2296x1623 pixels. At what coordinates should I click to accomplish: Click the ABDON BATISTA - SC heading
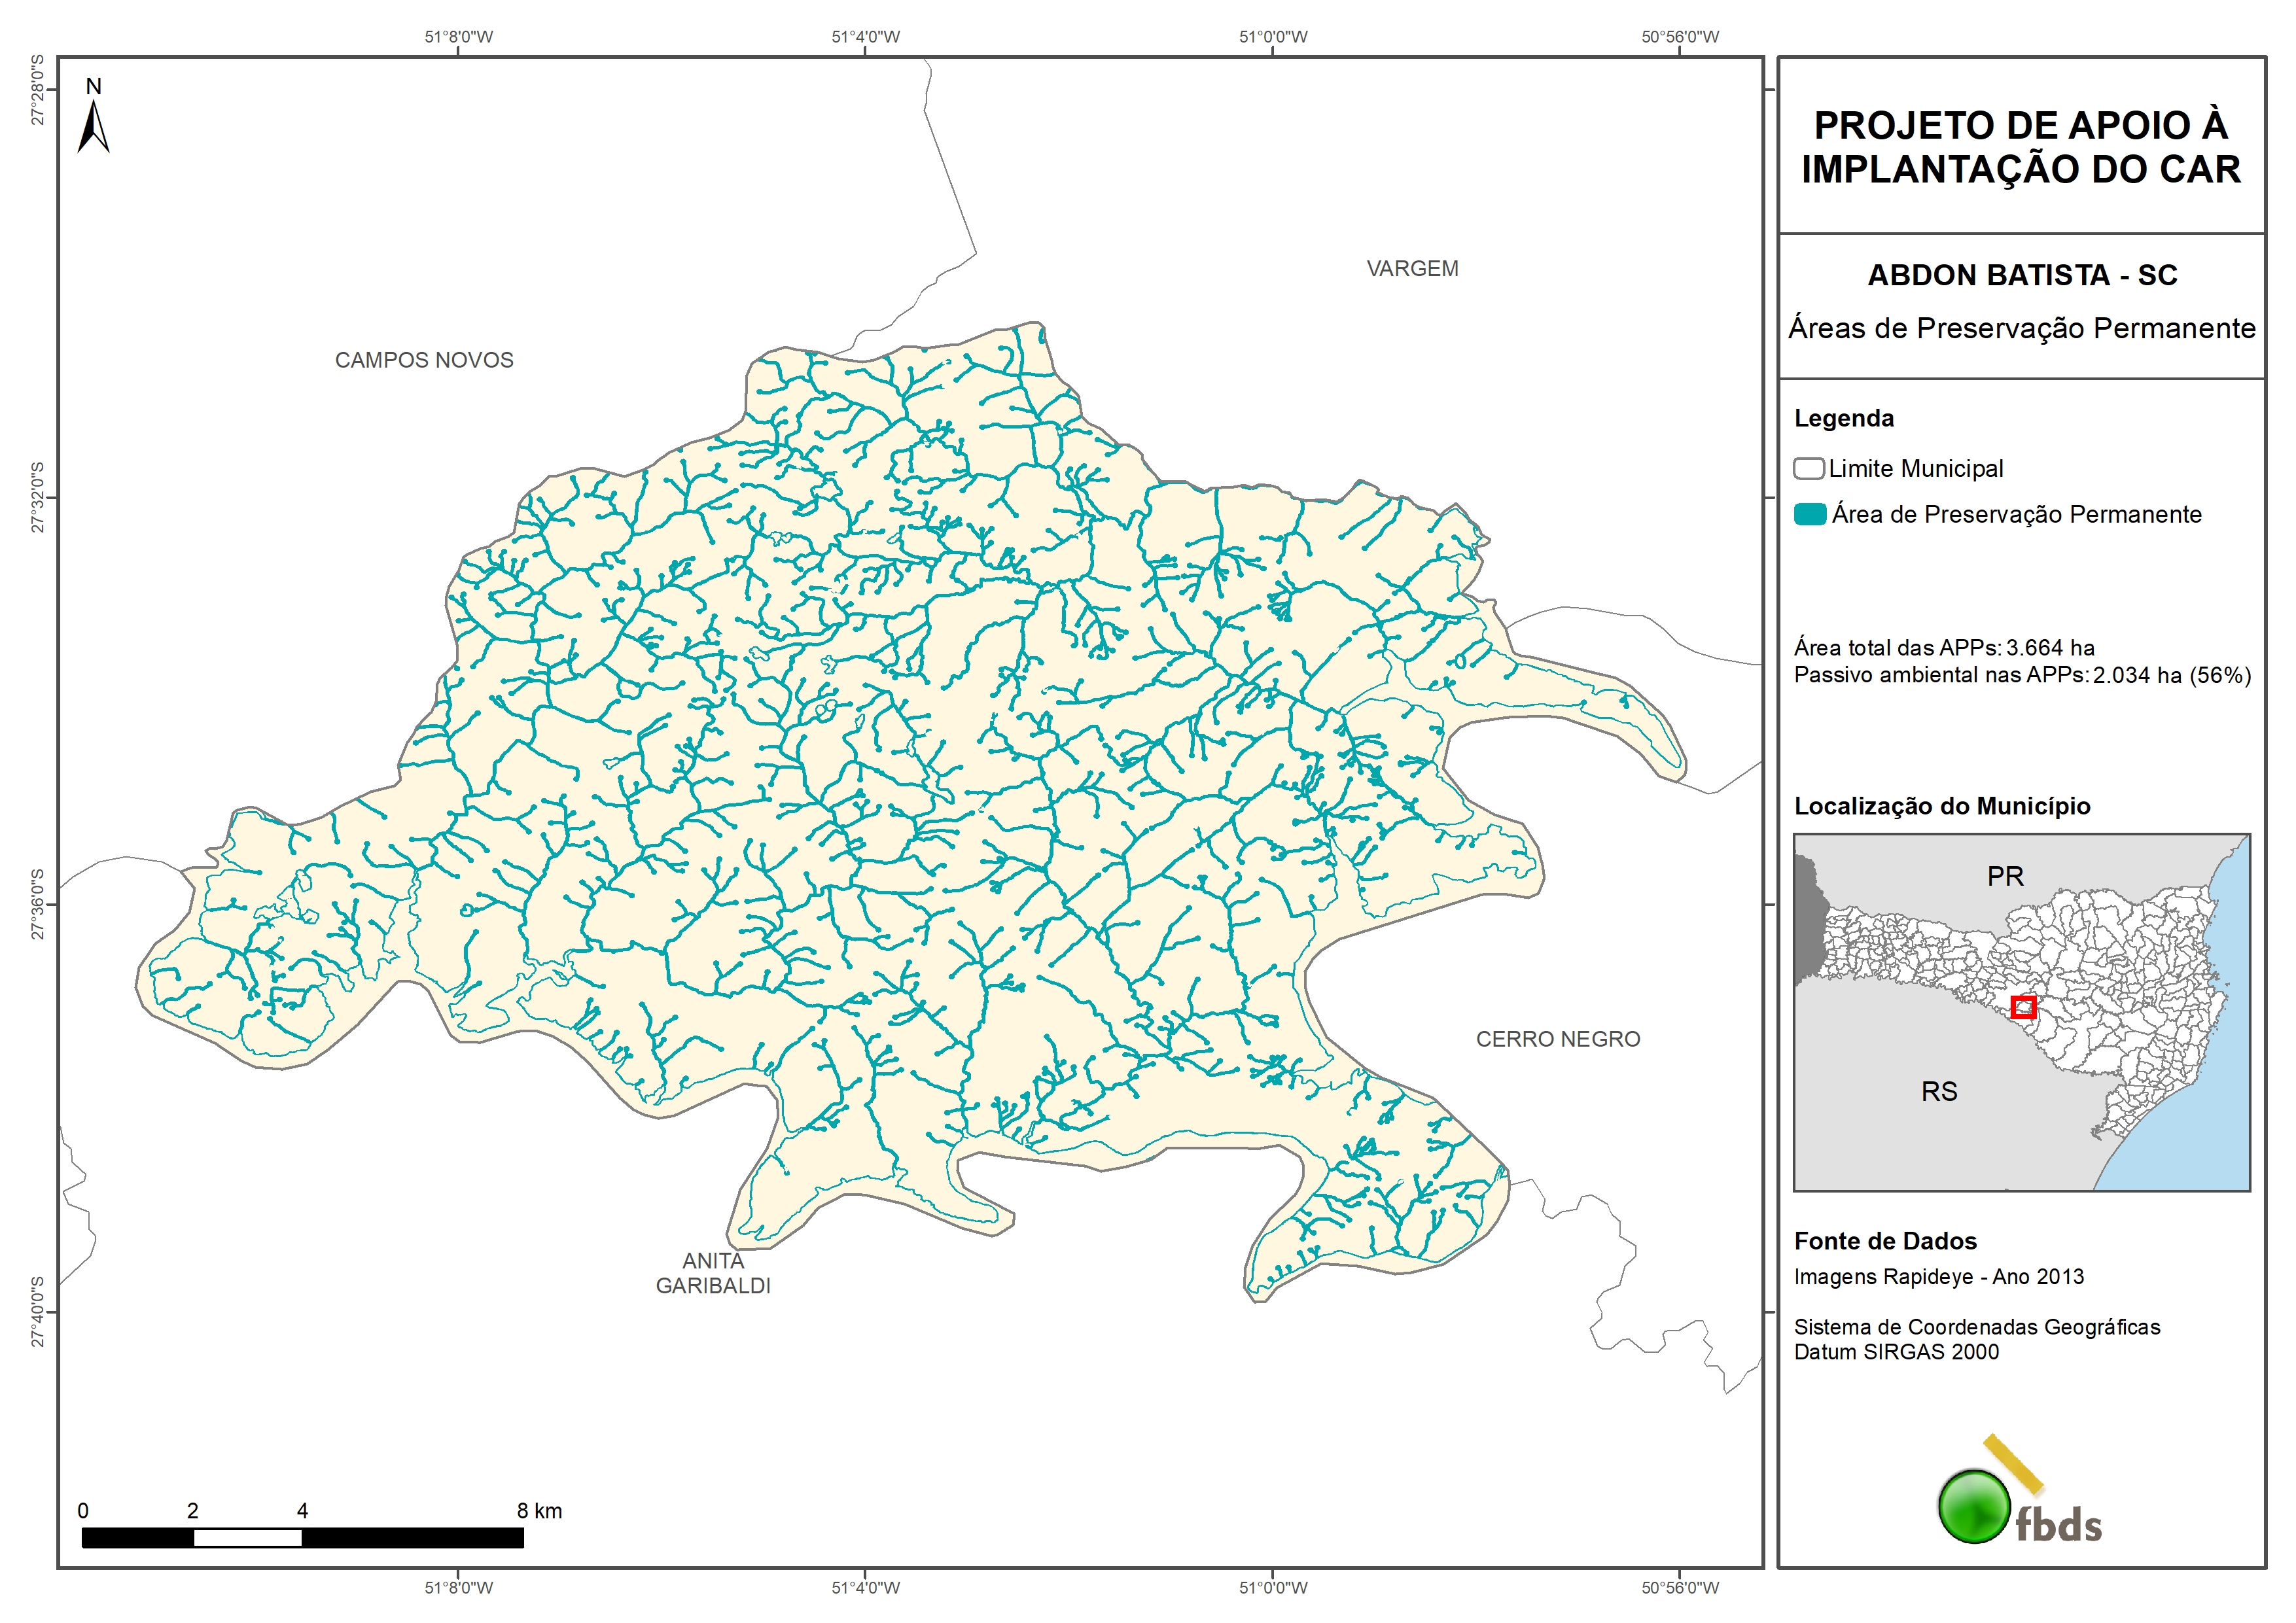click(x=2022, y=275)
